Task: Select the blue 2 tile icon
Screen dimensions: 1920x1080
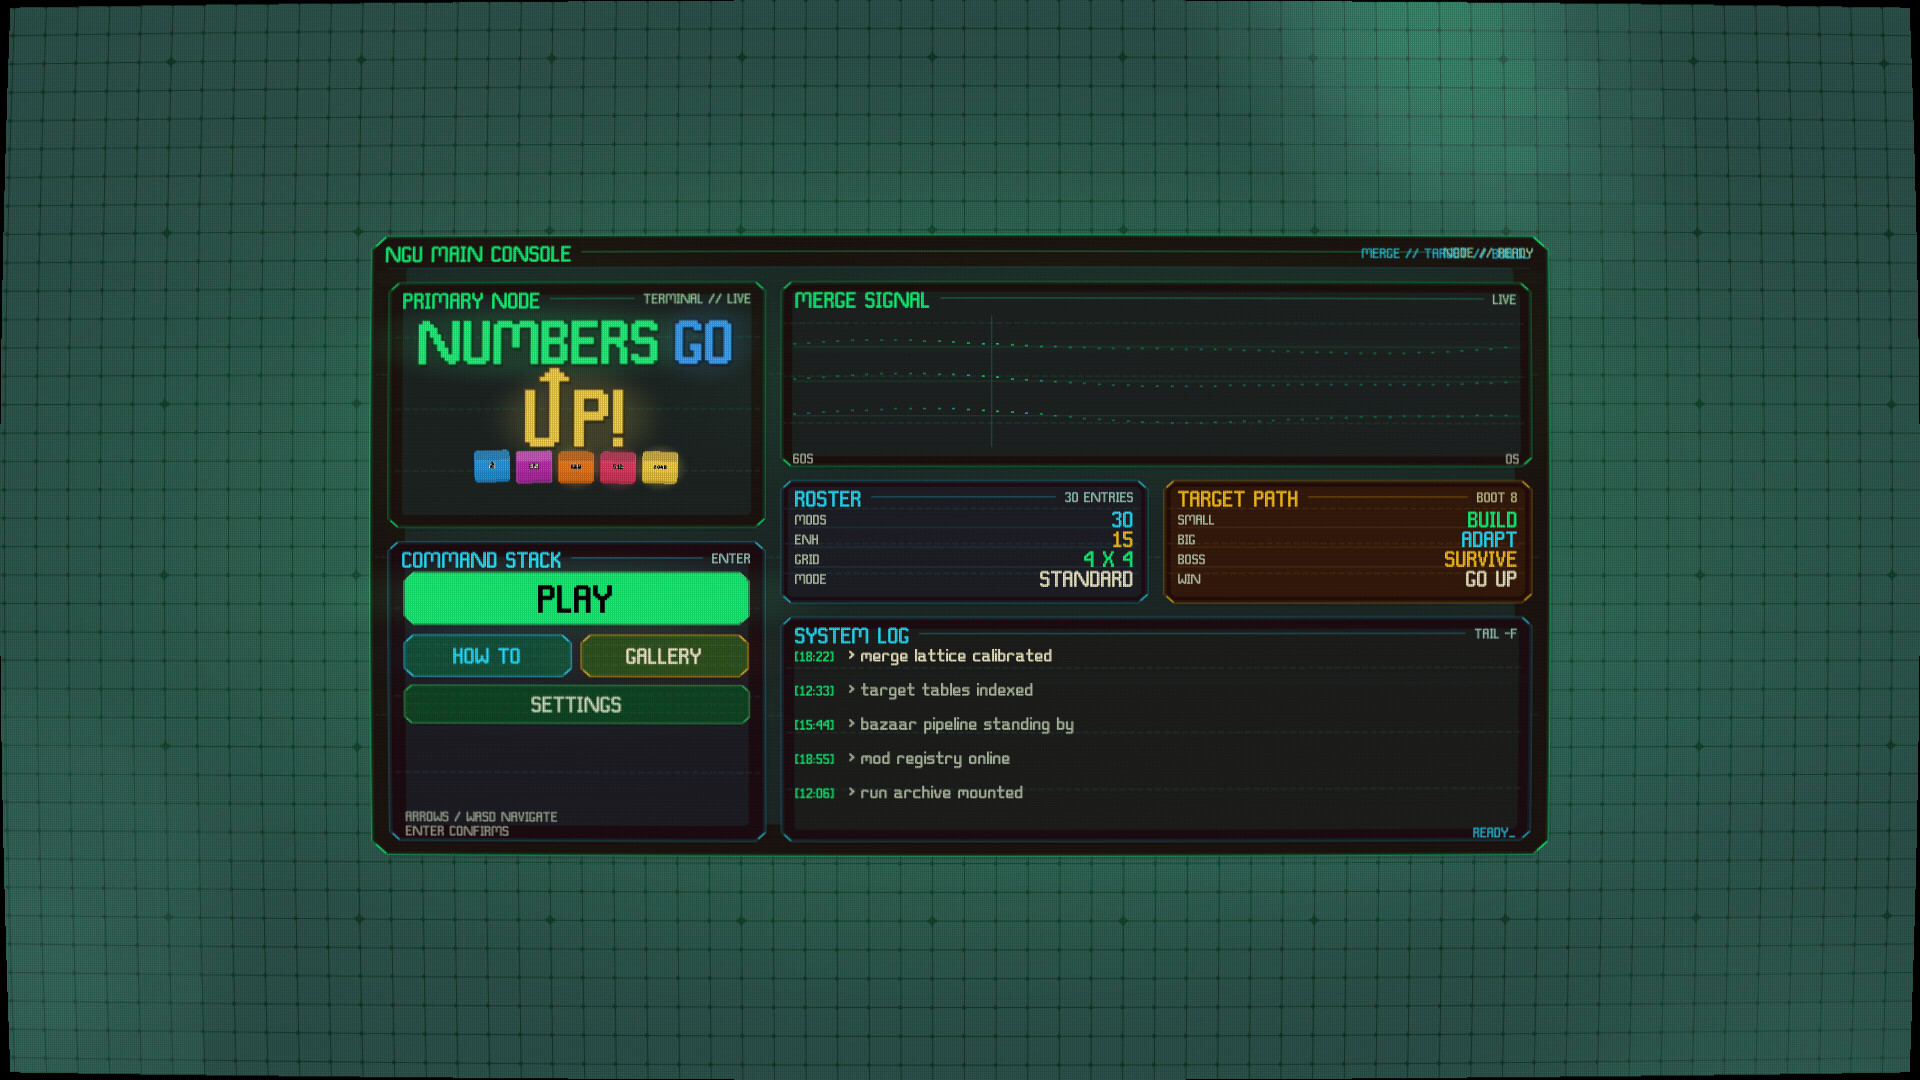Action: click(x=492, y=465)
